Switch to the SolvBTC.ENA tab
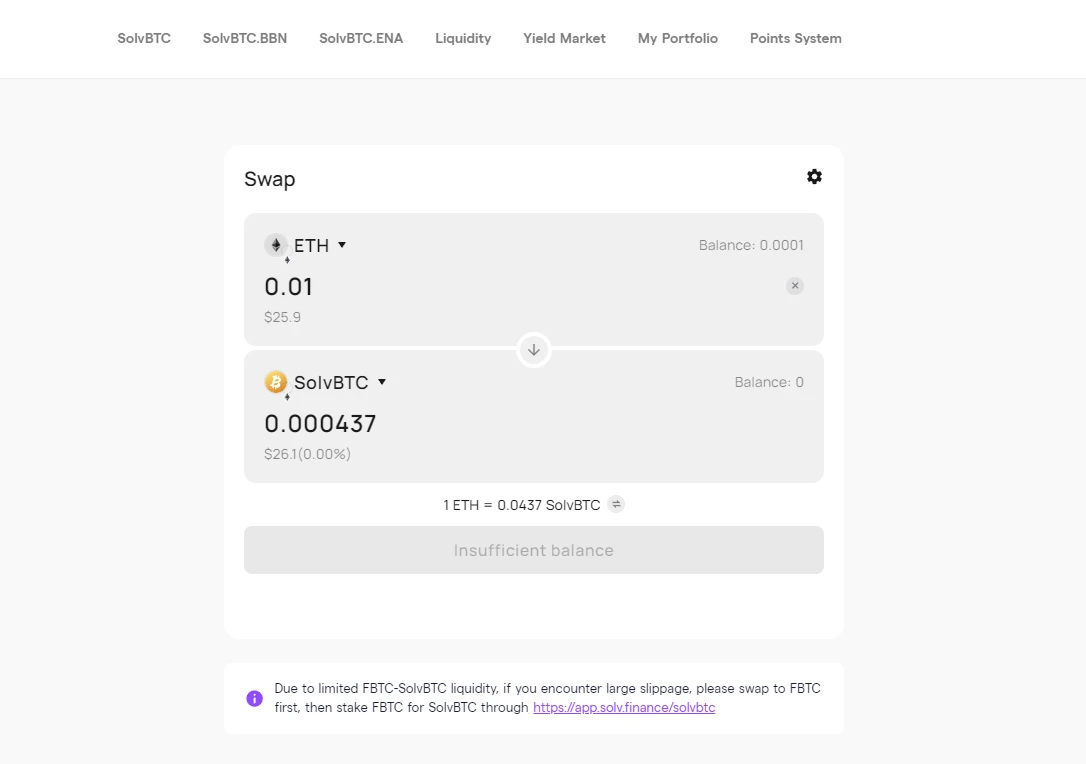This screenshot has height=764, width=1086. coord(361,38)
